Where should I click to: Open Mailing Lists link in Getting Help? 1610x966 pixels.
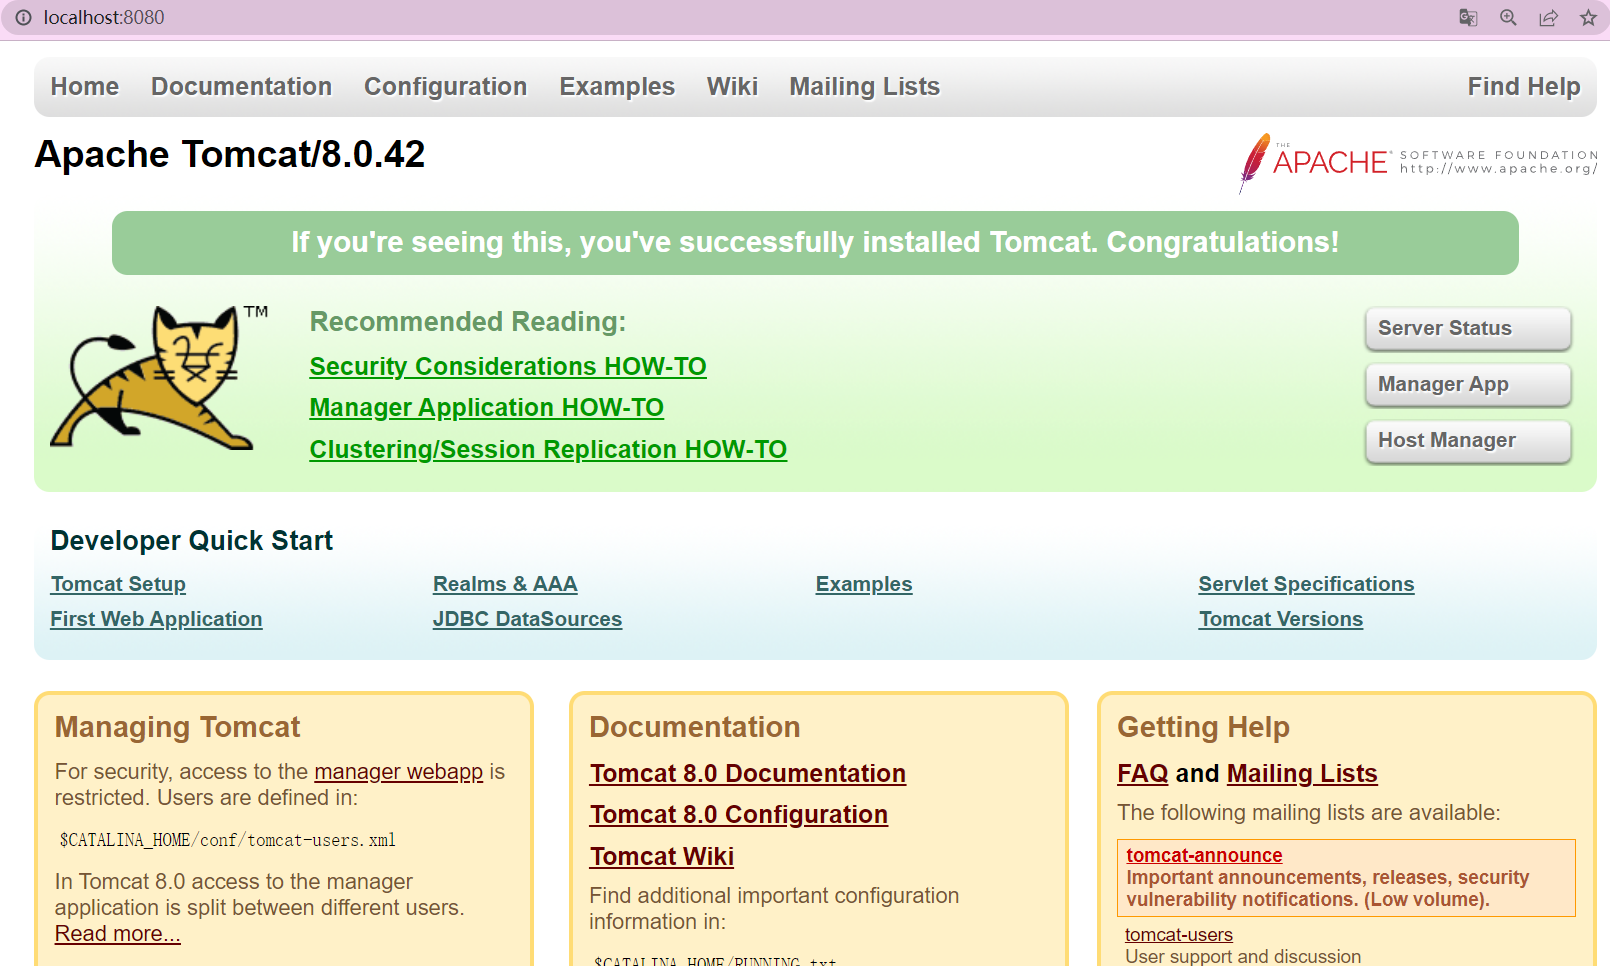[x=1302, y=774]
